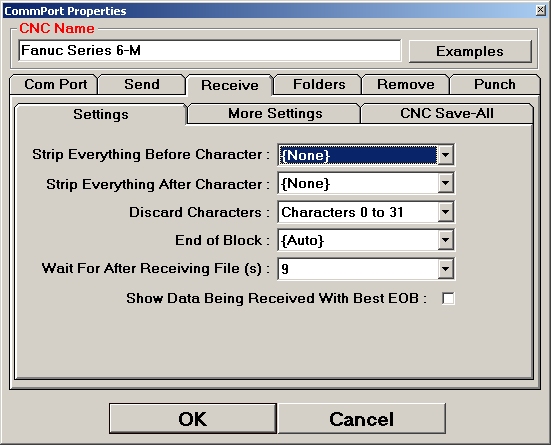Open End of Block dropdown arrow

pyautogui.click(x=446, y=240)
